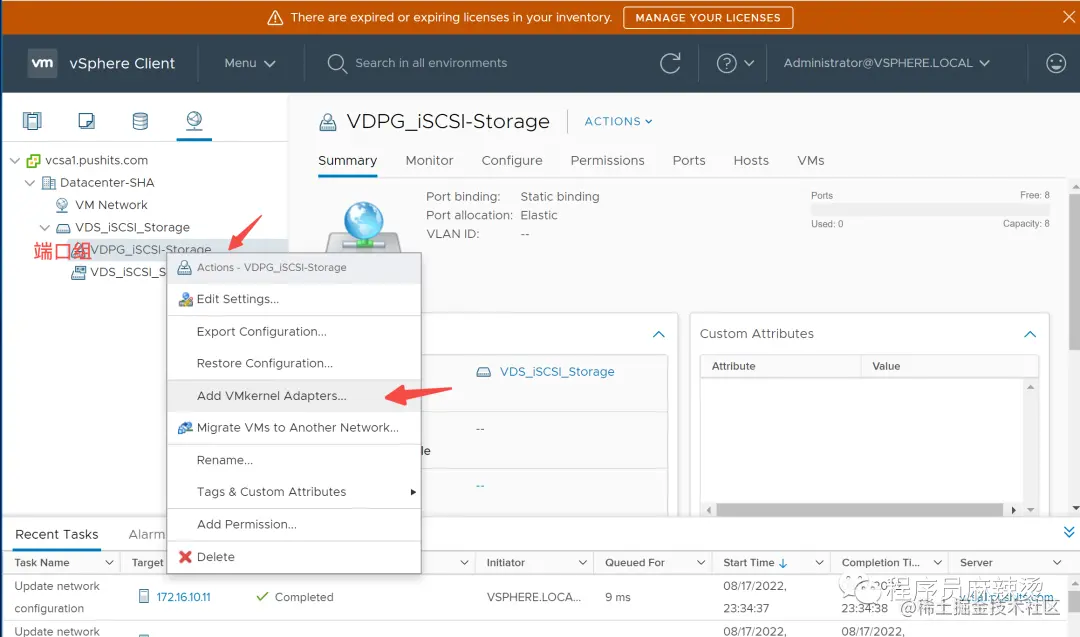Refresh the vSphere Client
The image size is (1080, 637).
pyautogui.click(x=670, y=63)
